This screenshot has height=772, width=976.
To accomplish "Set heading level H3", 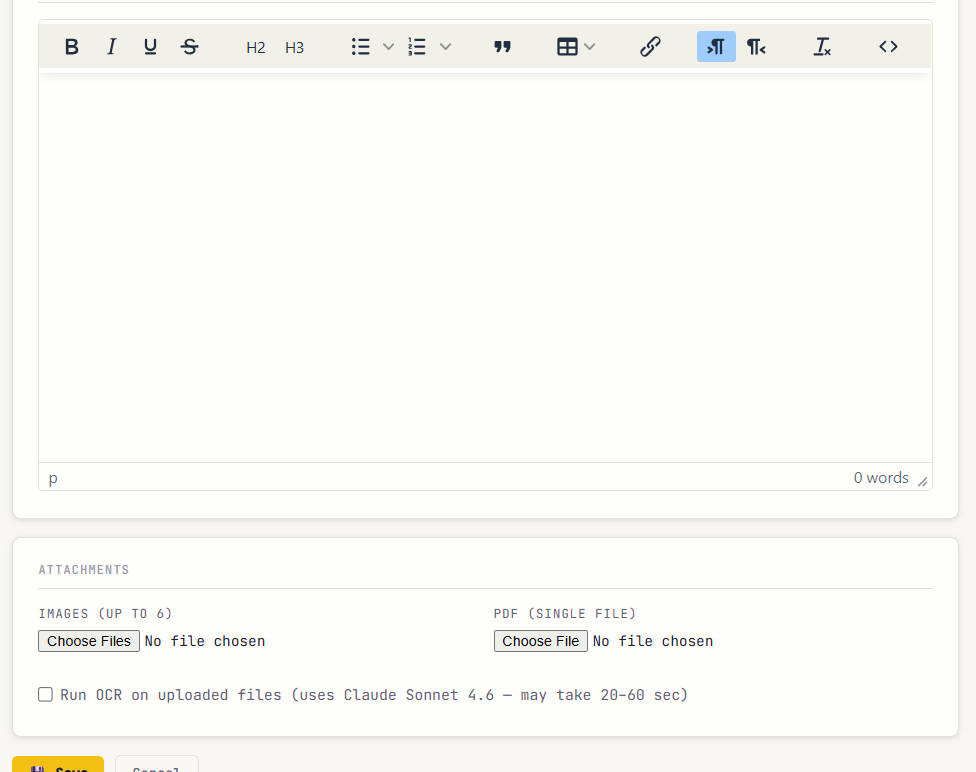I will point(294,47).
